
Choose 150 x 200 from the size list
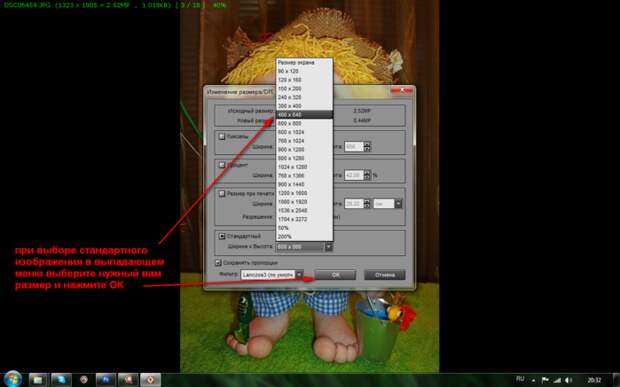coord(304,89)
